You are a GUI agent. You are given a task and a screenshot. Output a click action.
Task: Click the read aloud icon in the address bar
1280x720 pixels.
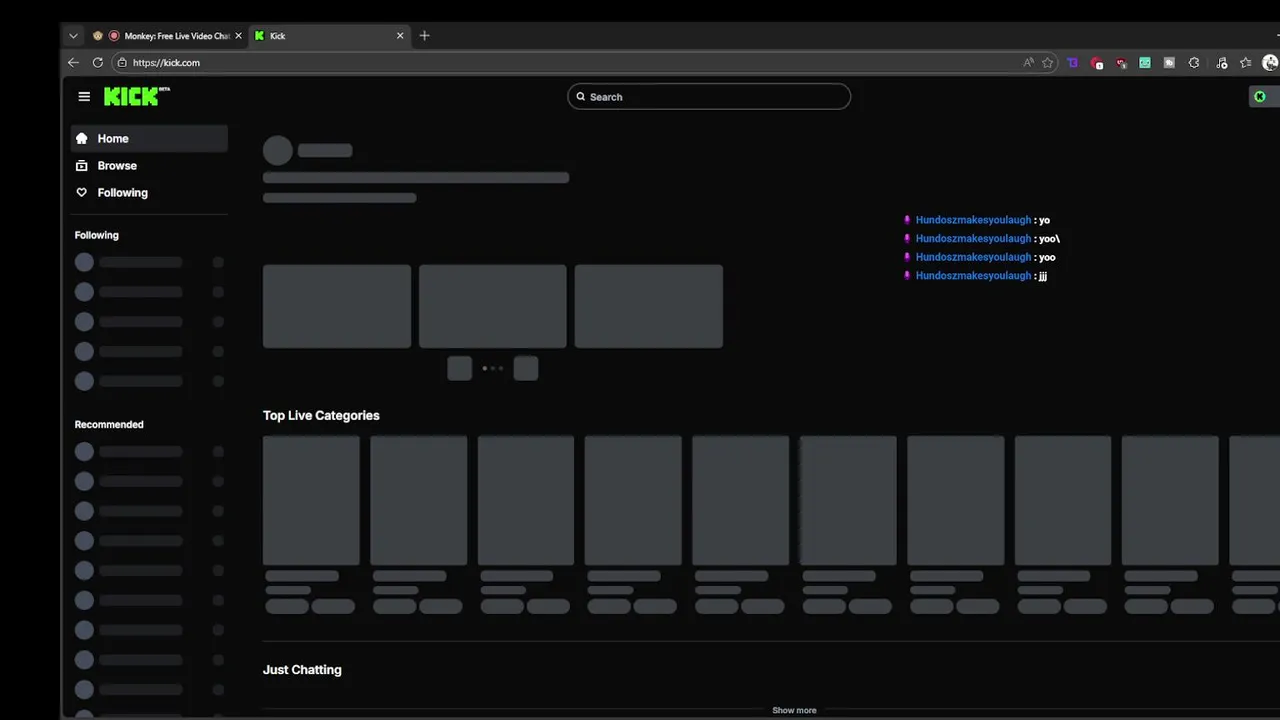(x=1028, y=62)
